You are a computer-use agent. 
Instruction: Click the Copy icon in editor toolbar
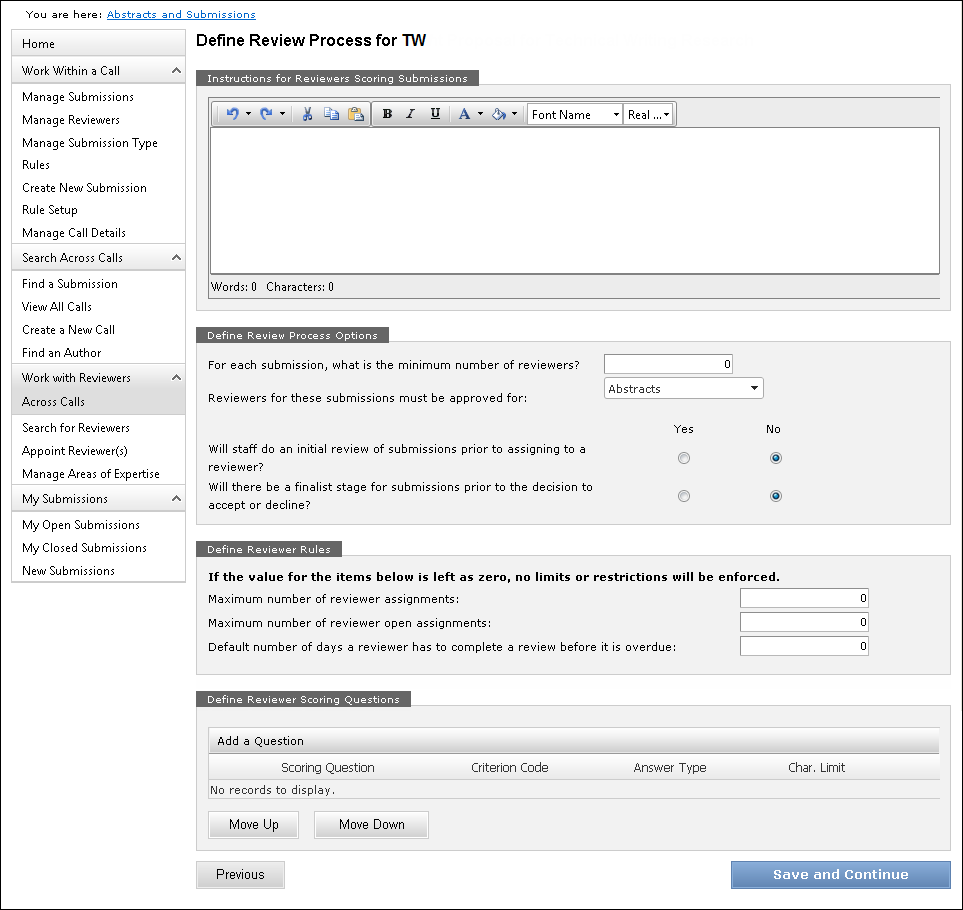pyautogui.click(x=331, y=115)
